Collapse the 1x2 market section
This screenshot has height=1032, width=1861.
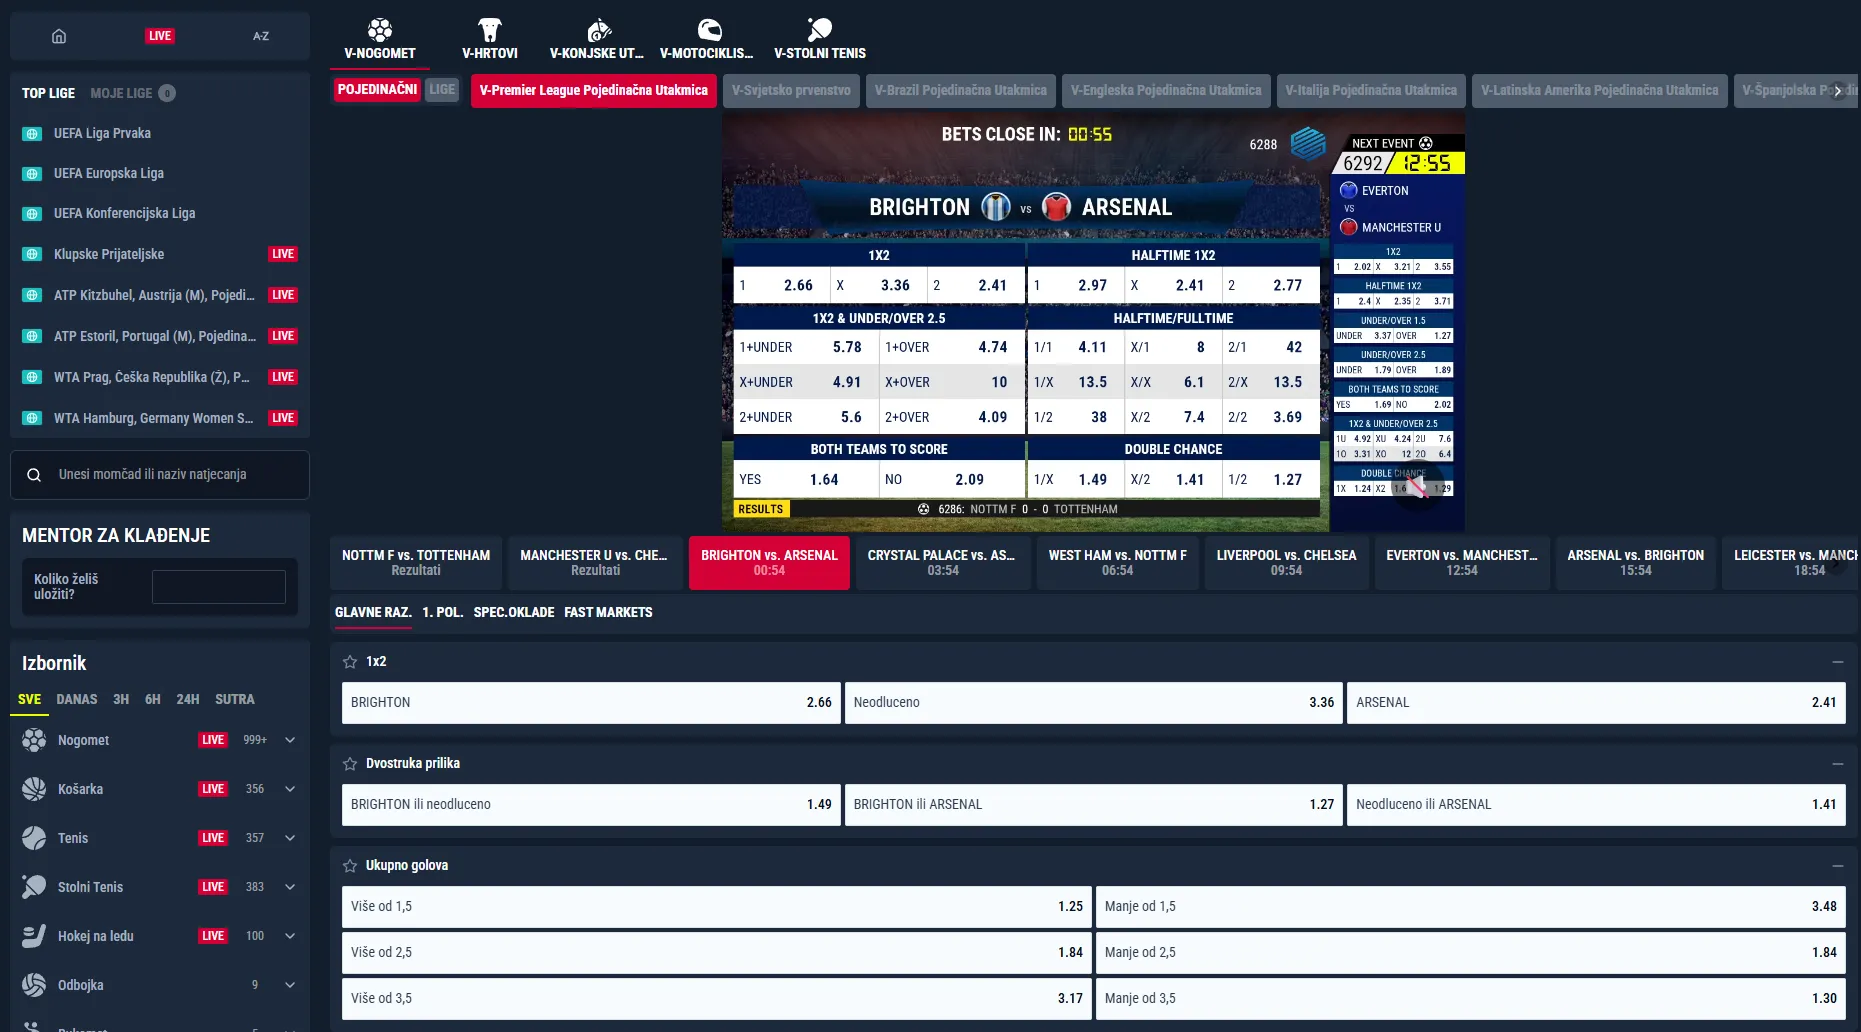click(1837, 662)
